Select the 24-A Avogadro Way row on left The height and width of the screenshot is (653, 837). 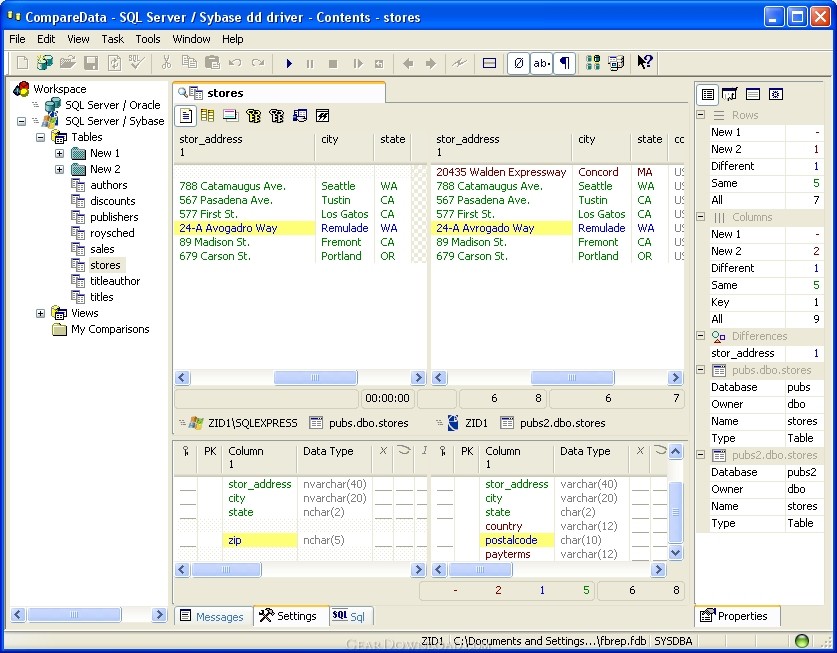coord(228,228)
